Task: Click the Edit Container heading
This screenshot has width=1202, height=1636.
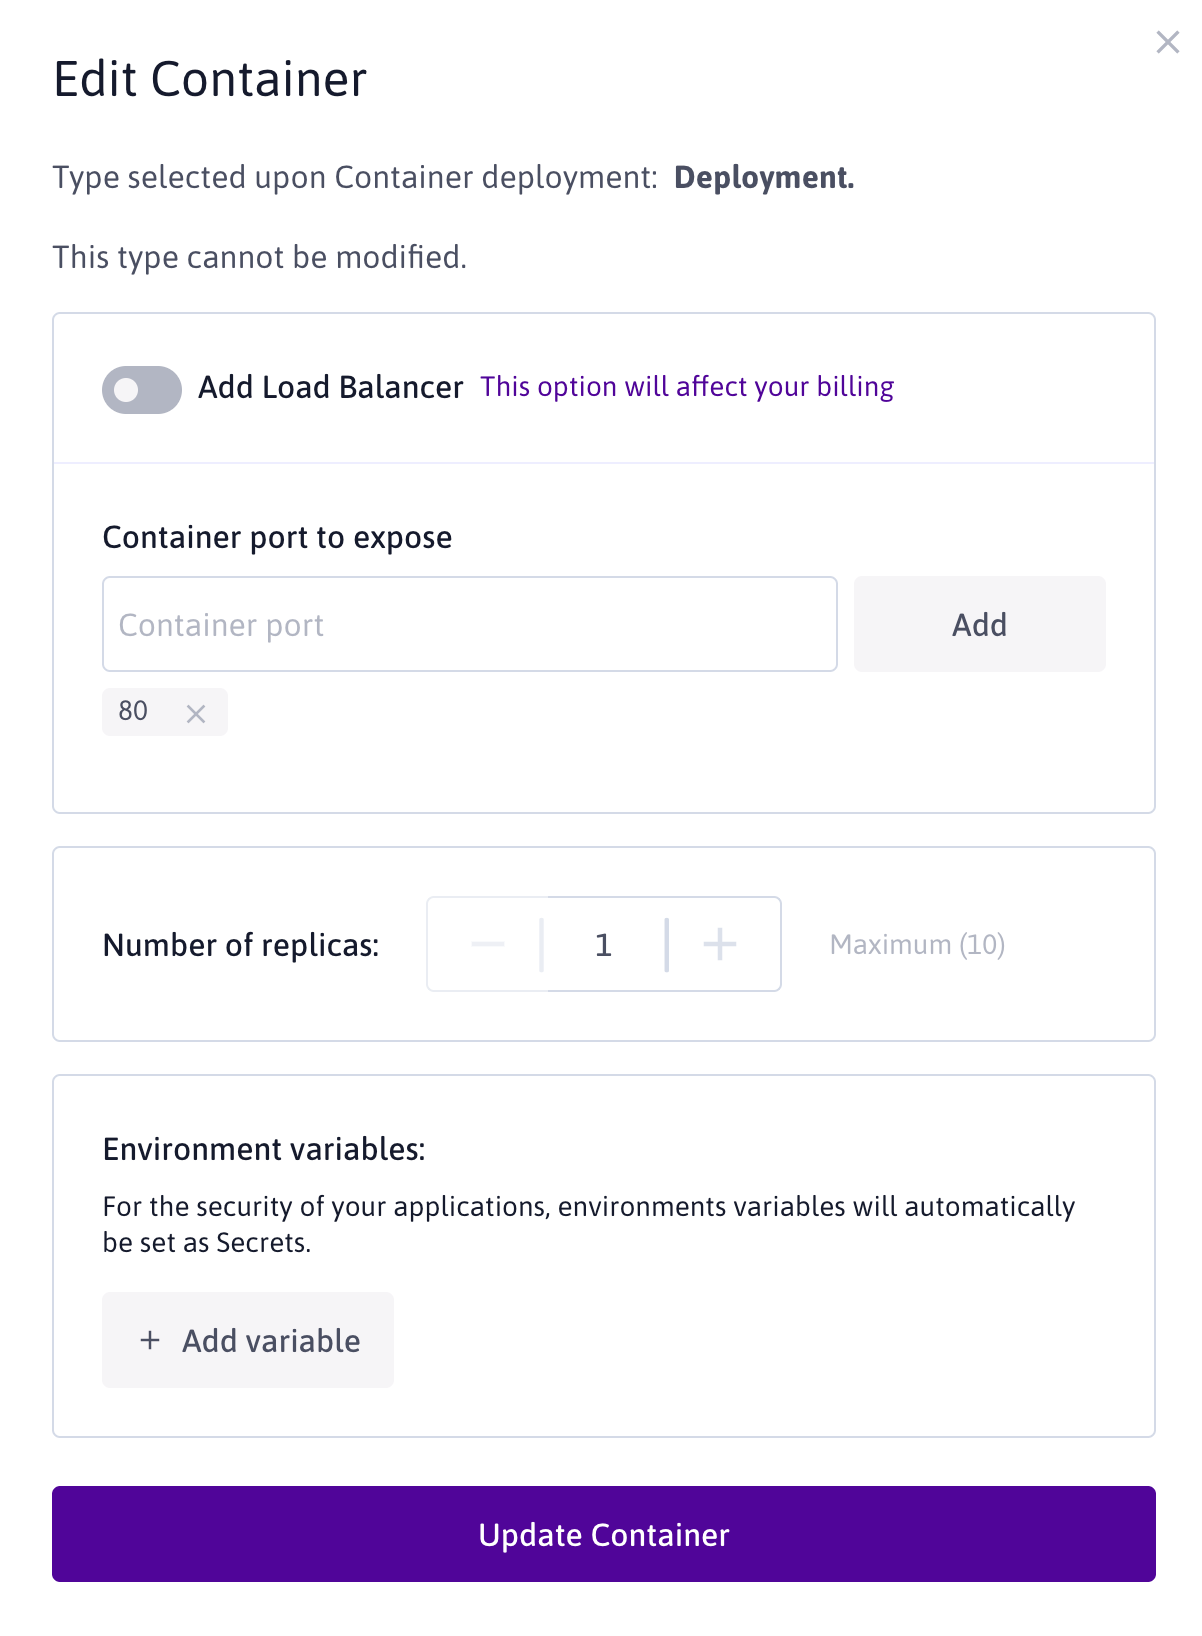Action: pyautogui.click(x=210, y=79)
